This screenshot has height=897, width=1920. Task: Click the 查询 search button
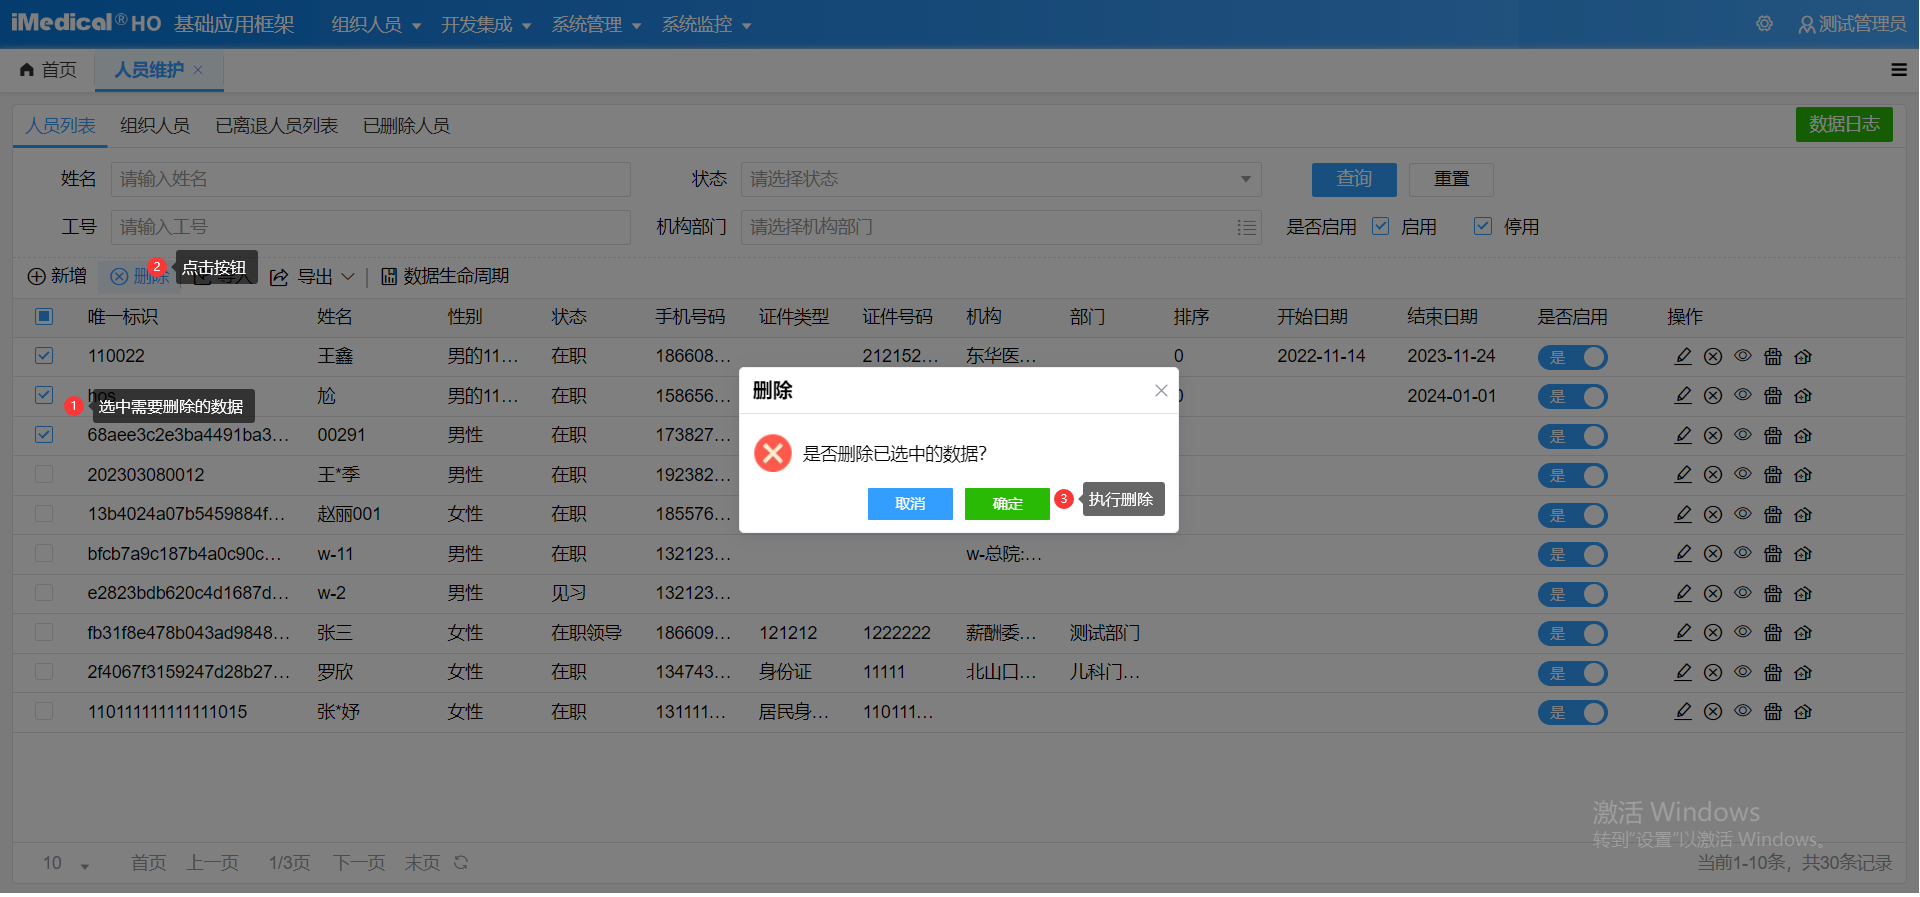tap(1354, 179)
